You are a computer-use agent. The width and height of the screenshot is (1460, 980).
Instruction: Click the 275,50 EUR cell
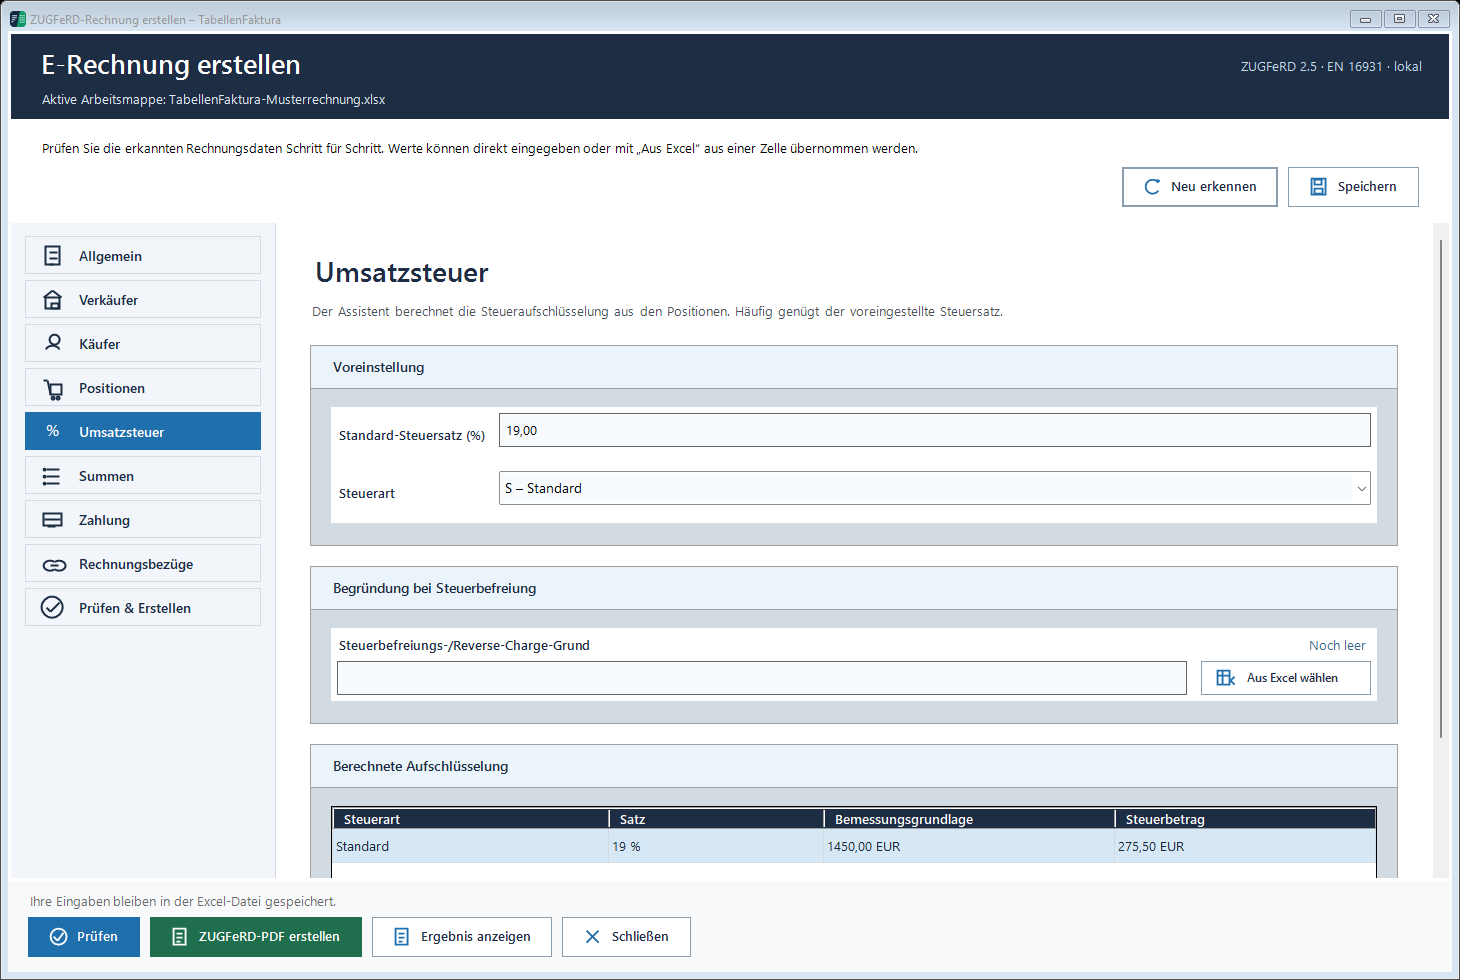click(x=1245, y=846)
